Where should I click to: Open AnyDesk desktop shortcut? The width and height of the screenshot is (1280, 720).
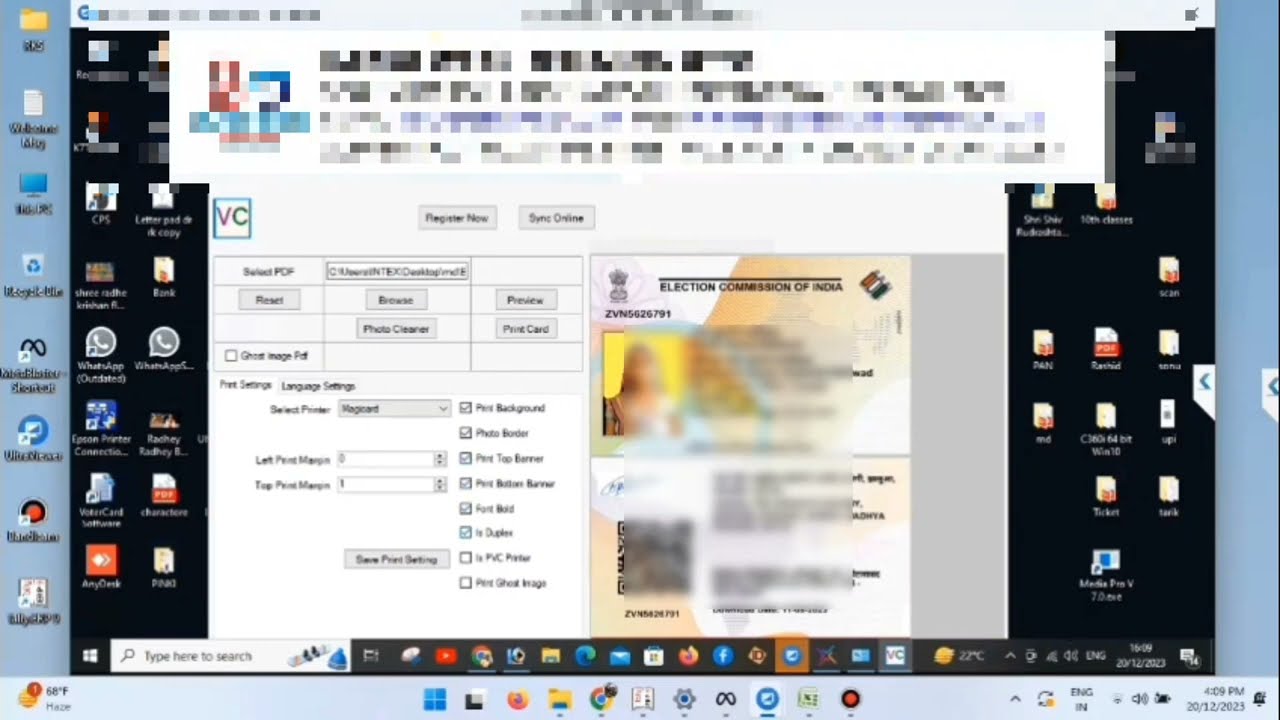pos(101,567)
